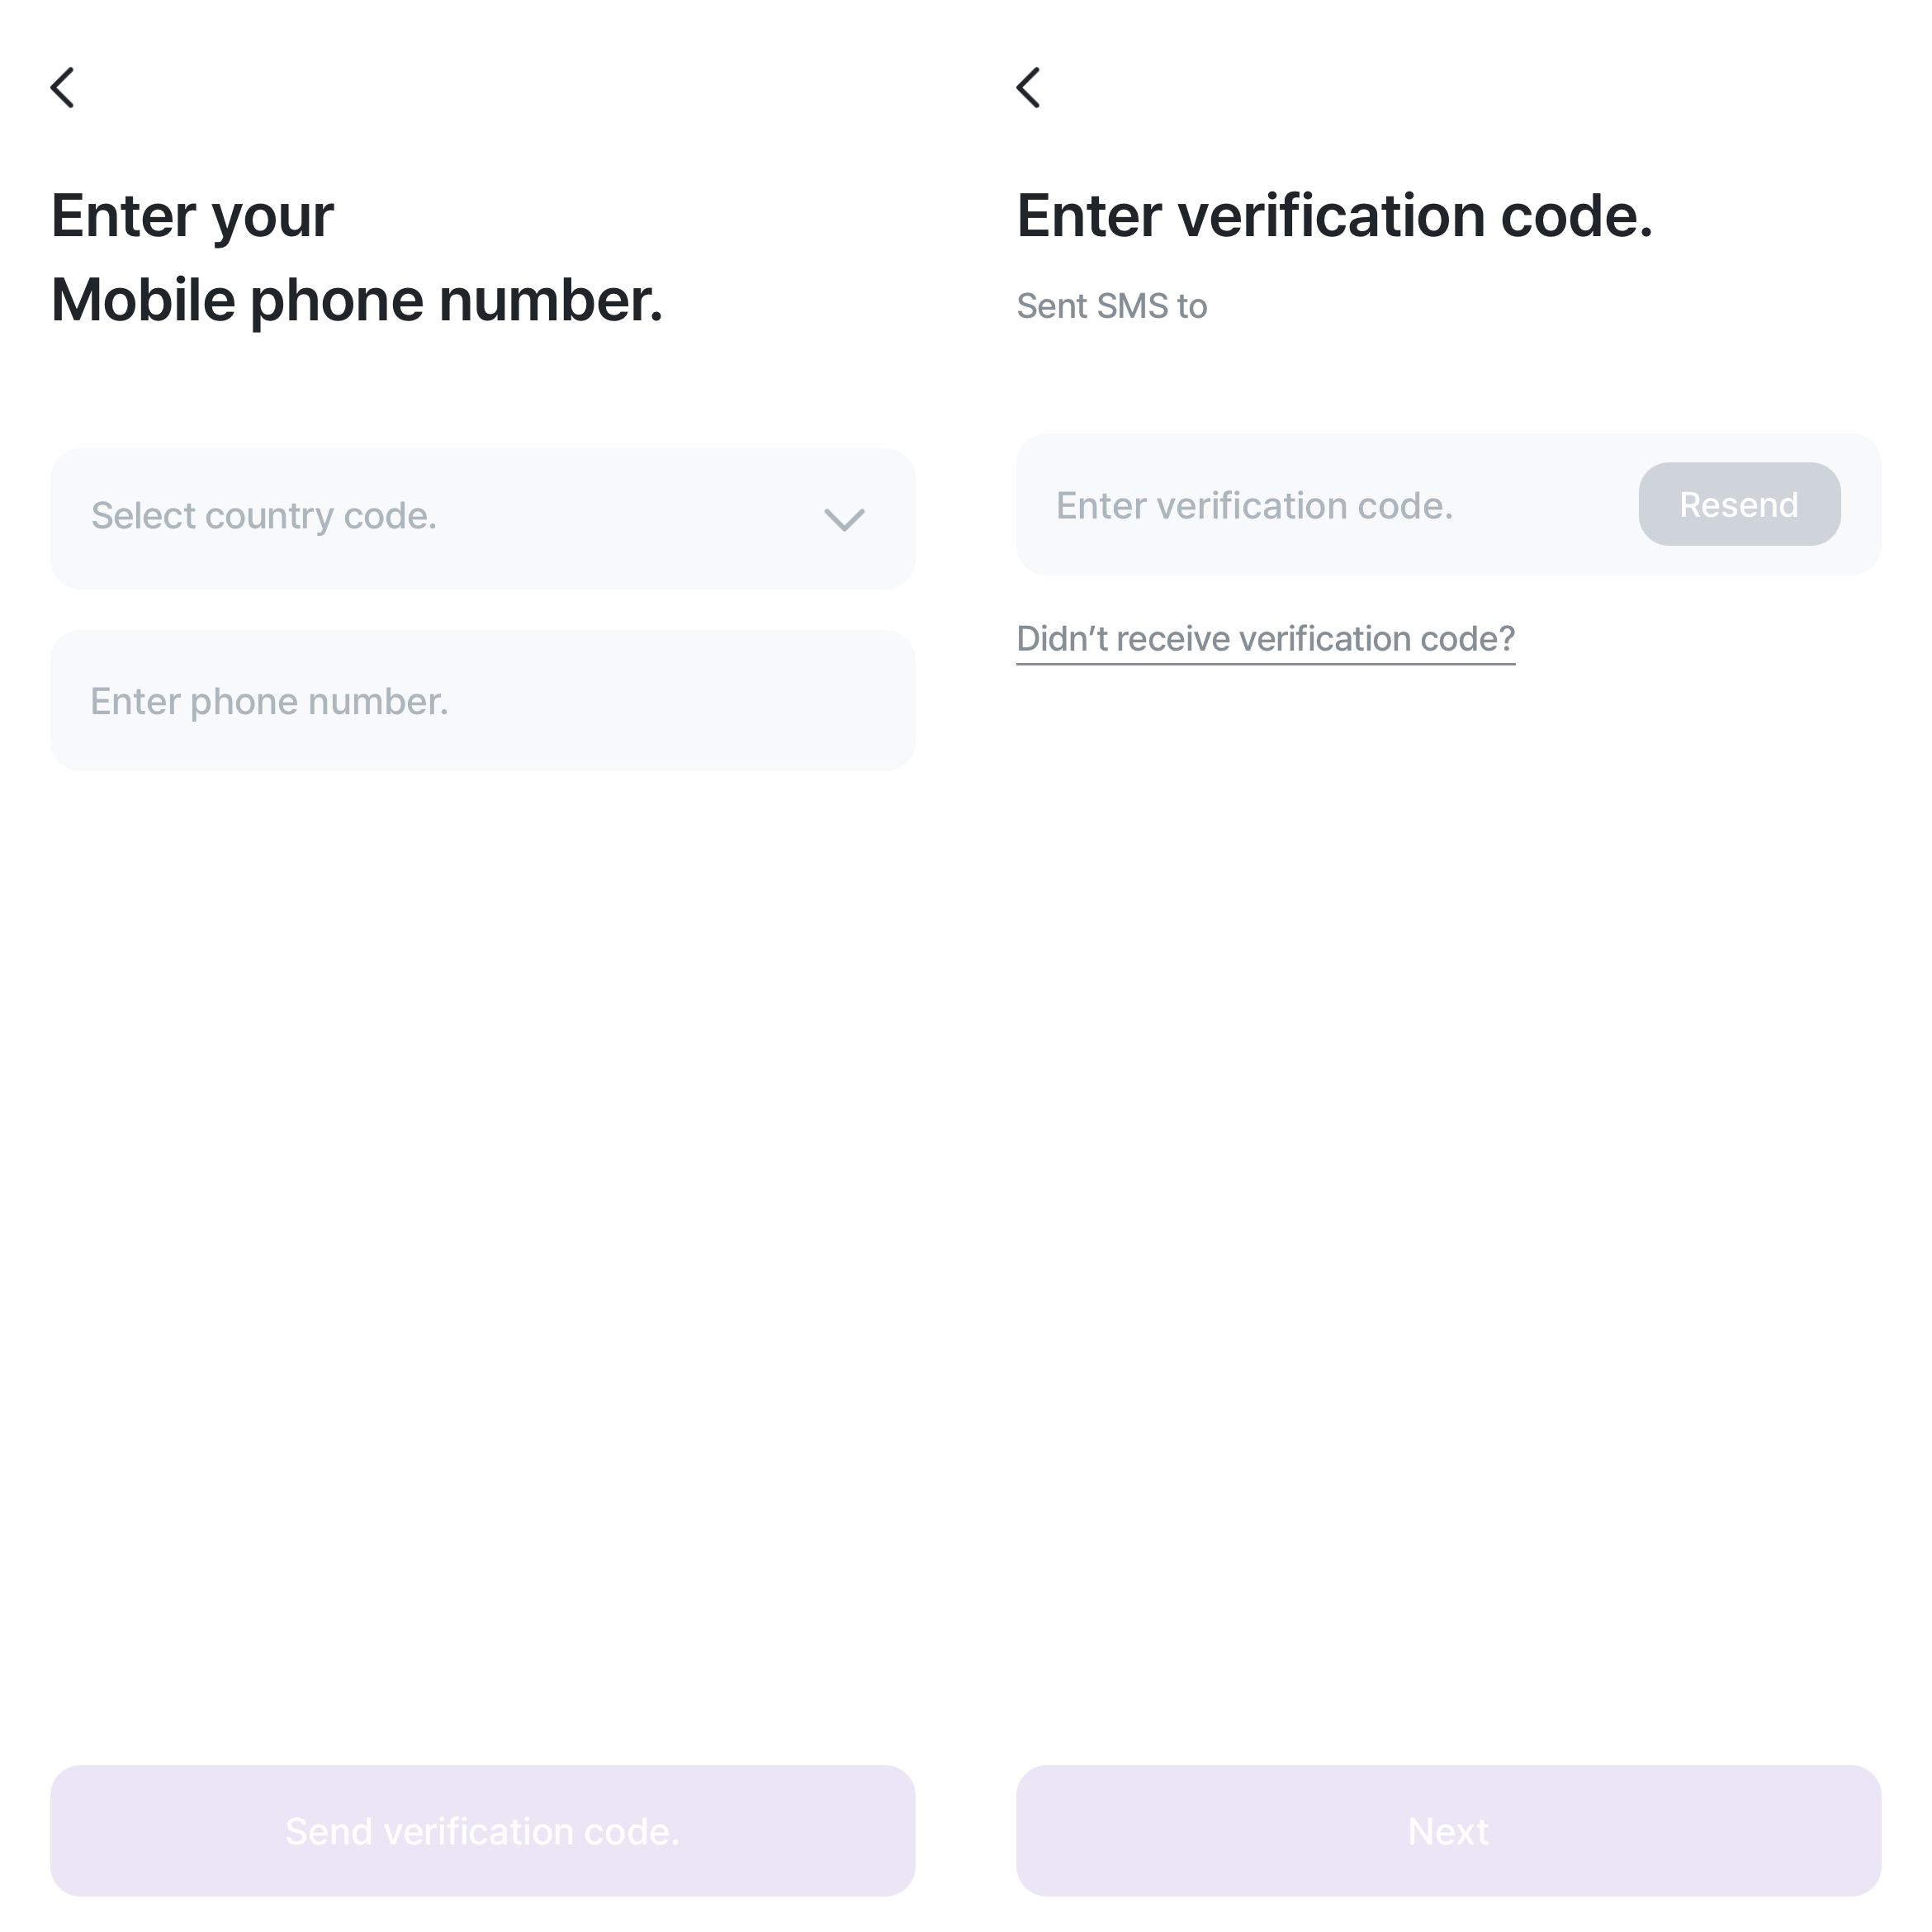Focus the Enter phone number field

point(482,700)
